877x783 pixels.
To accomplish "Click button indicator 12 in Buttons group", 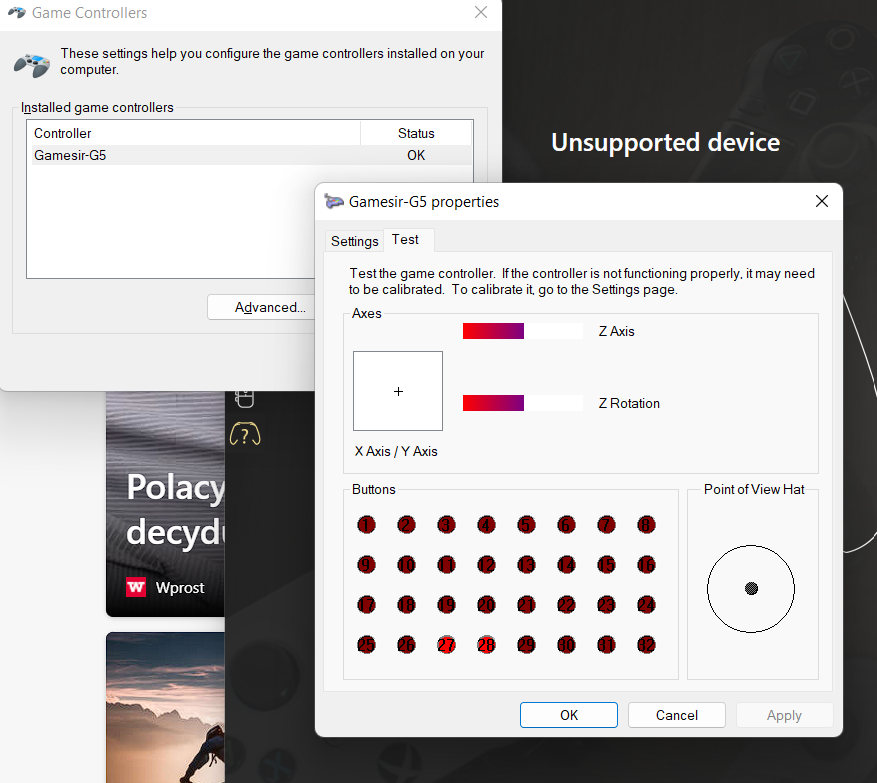I will point(486,565).
